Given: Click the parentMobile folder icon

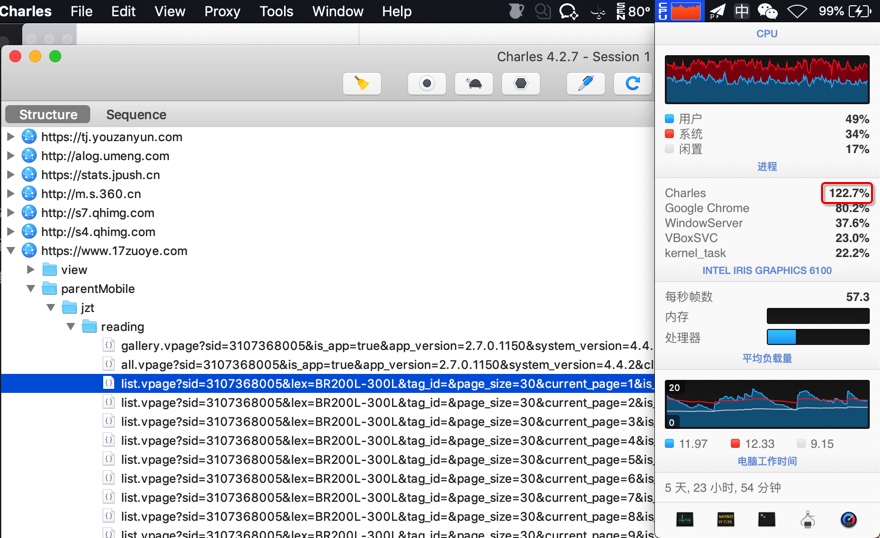Looking at the screenshot, I should [50, 288].
